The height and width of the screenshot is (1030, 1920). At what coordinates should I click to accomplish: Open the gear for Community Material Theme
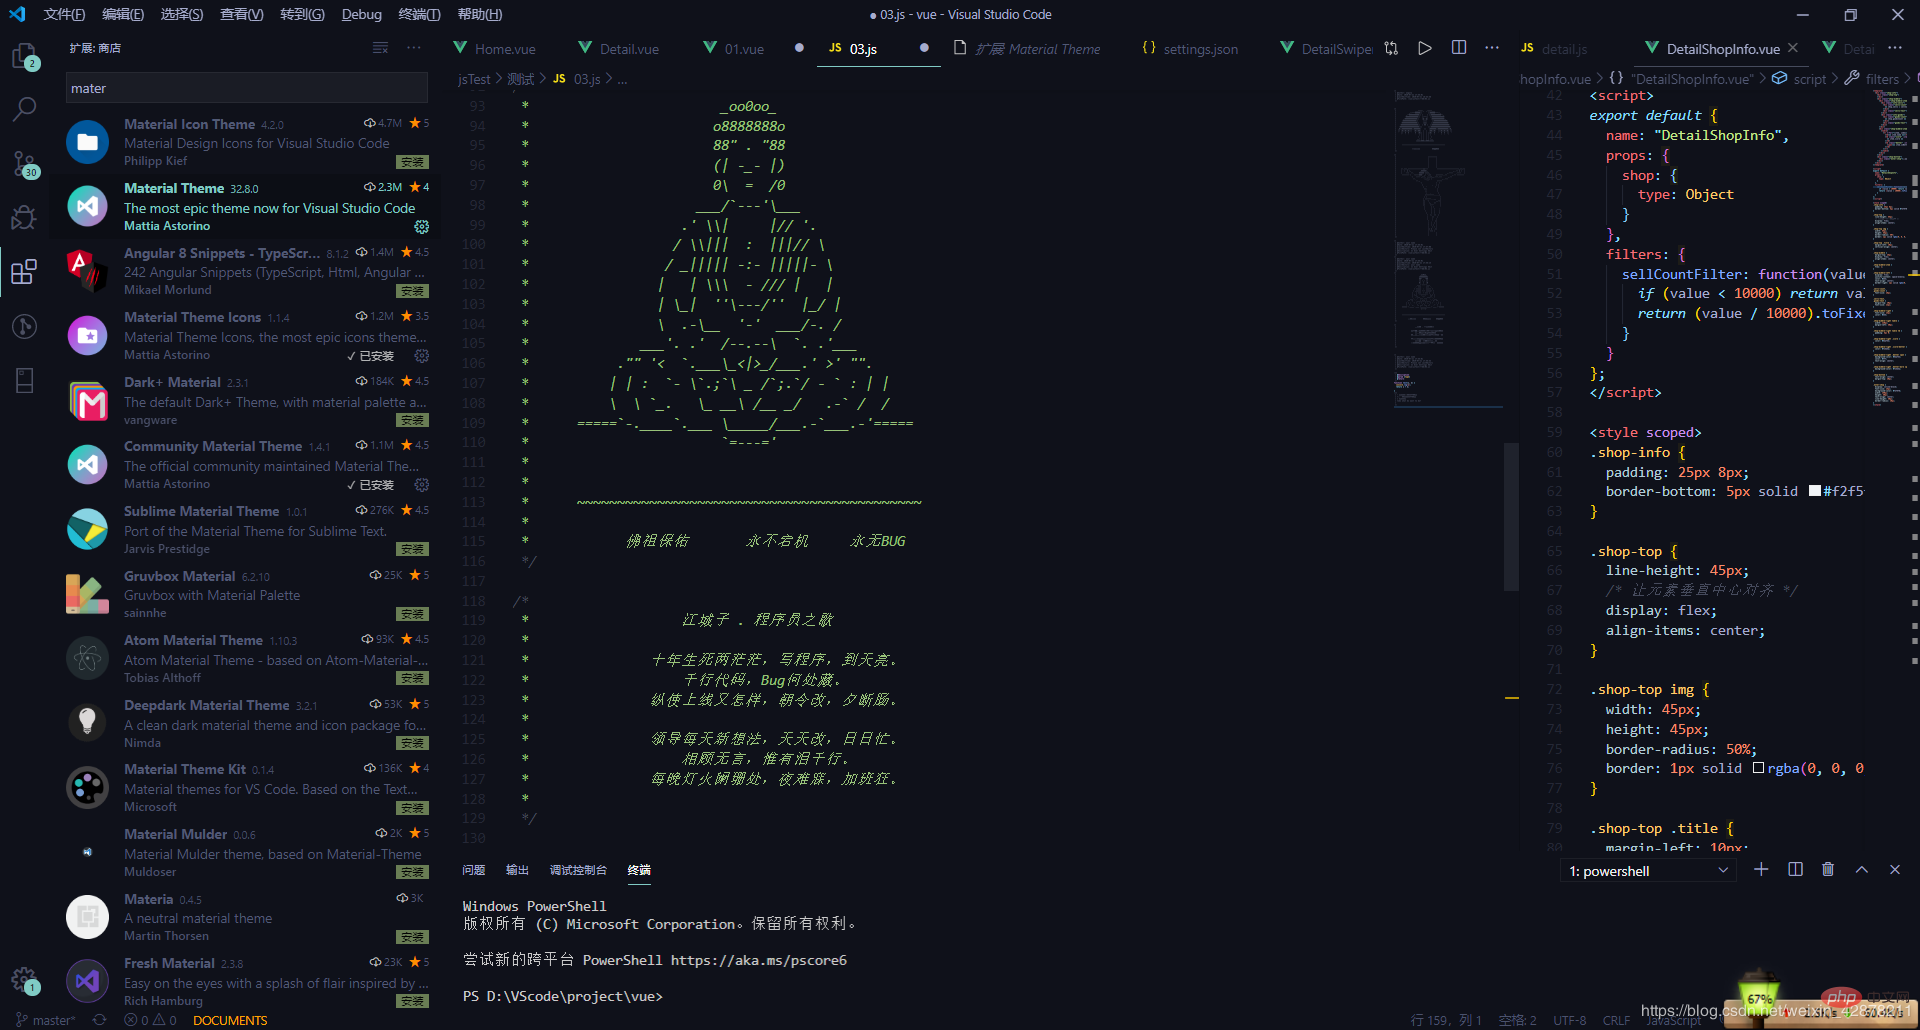coord(422,485)
